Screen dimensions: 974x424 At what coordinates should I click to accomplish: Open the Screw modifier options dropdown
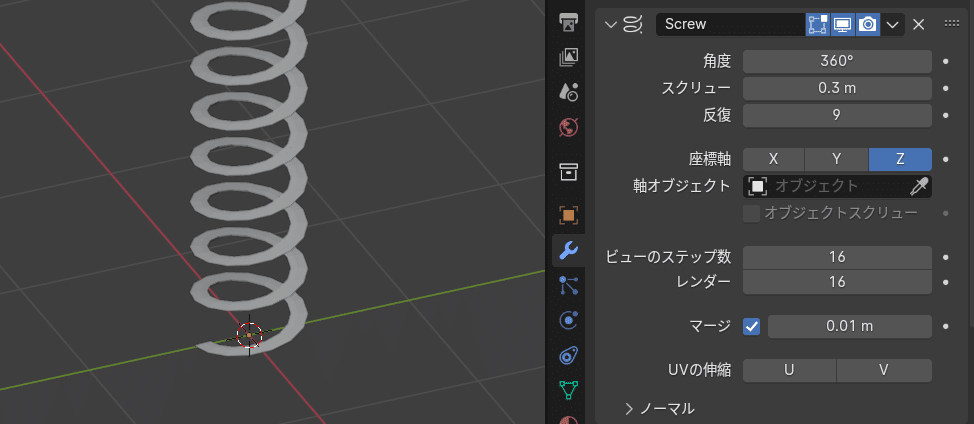(893, 25)
